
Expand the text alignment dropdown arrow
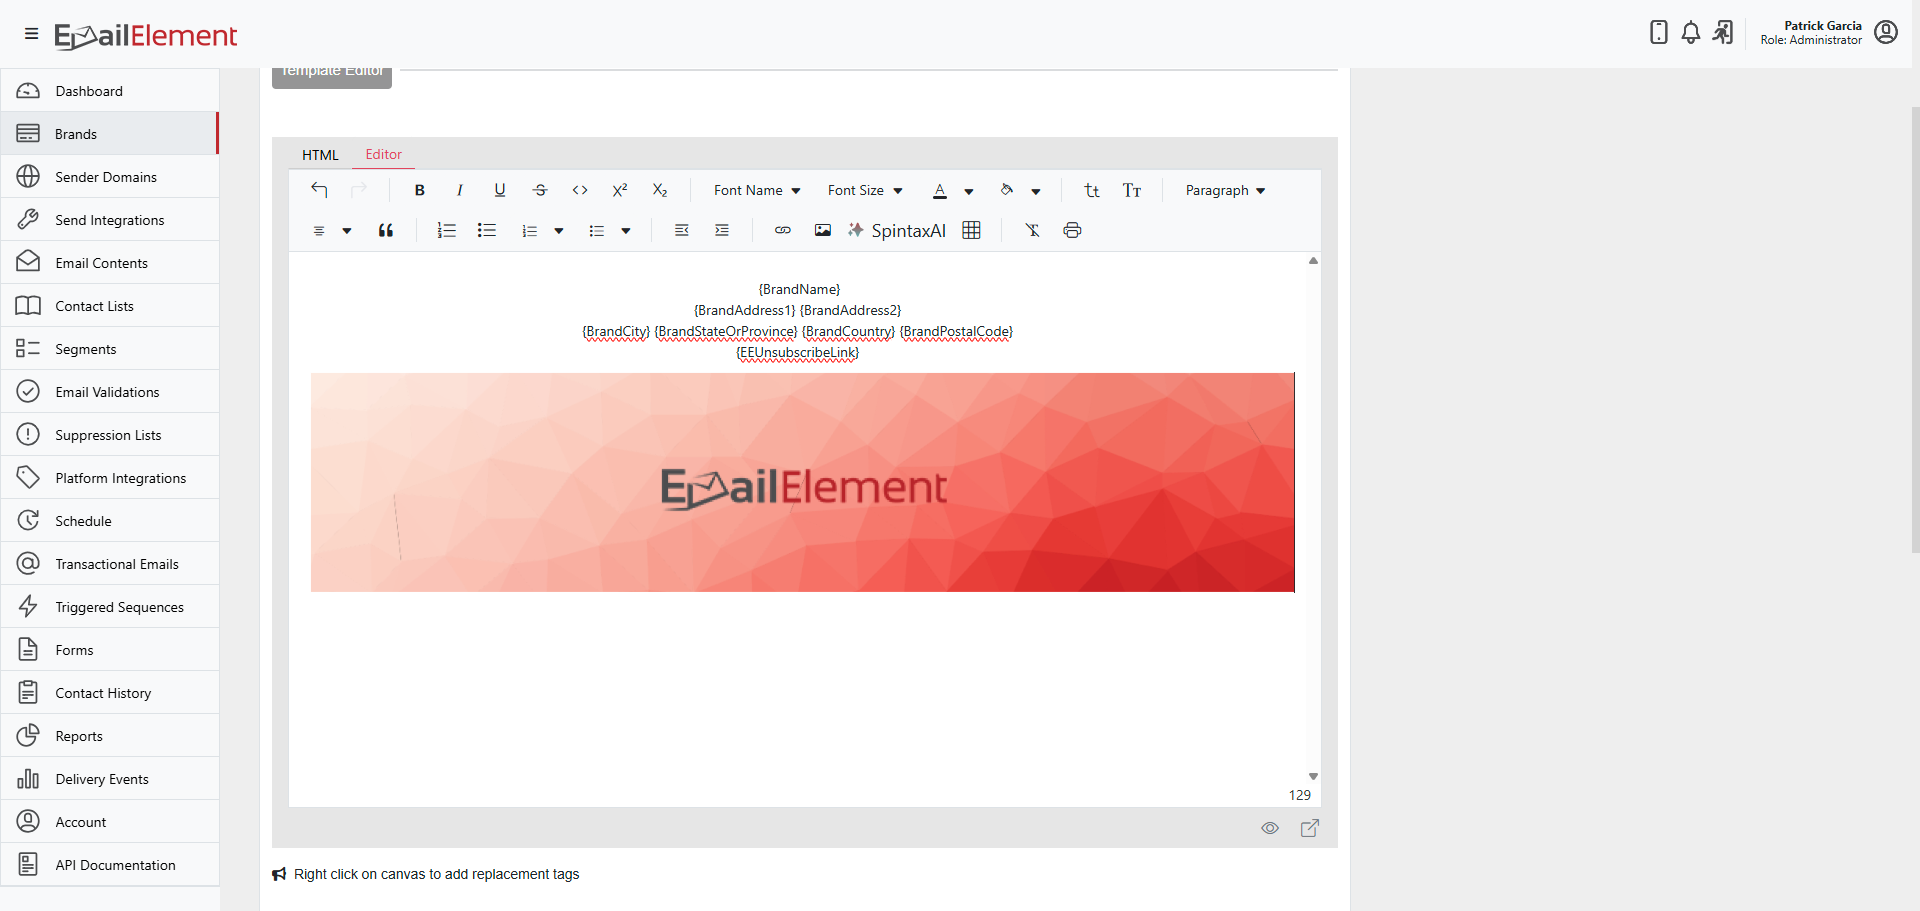[347, 231]
